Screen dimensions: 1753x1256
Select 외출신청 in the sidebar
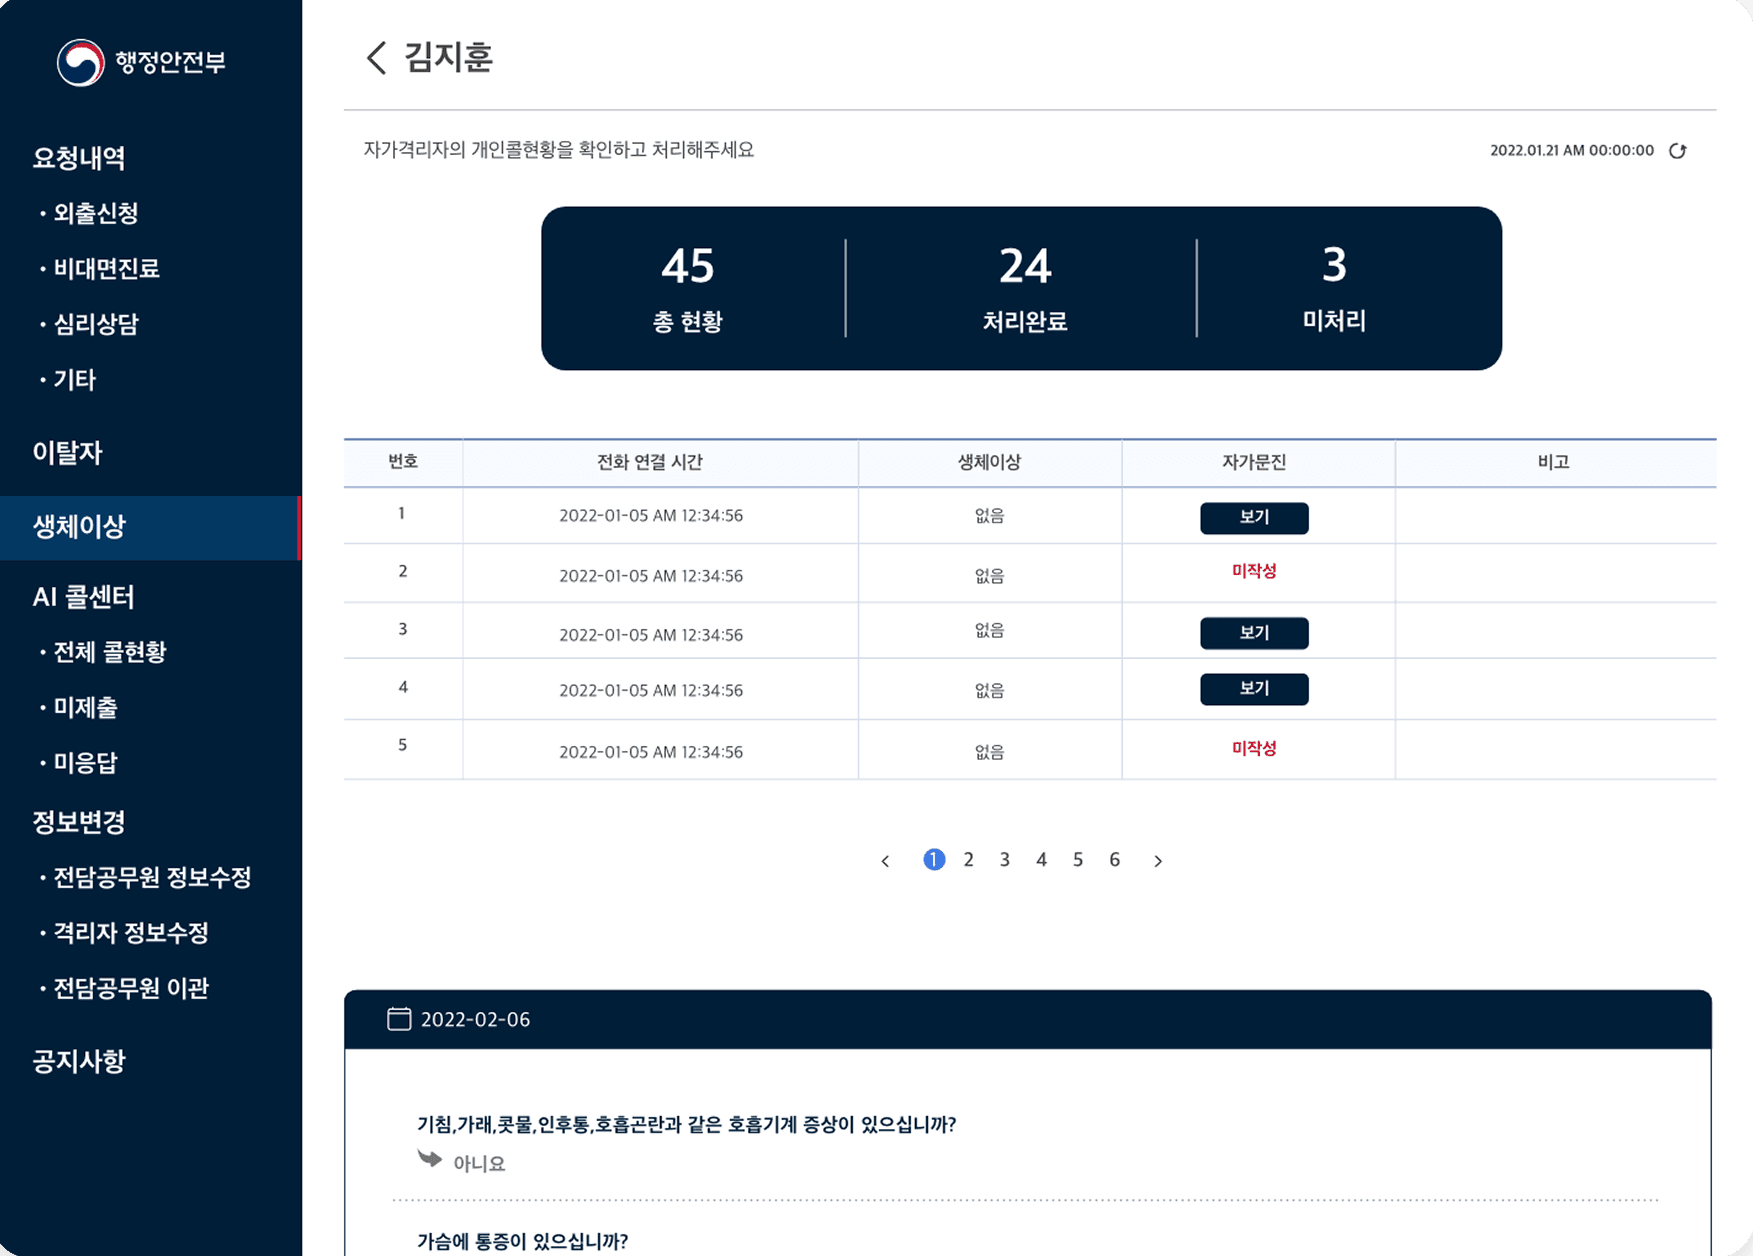tap(96, 213)
